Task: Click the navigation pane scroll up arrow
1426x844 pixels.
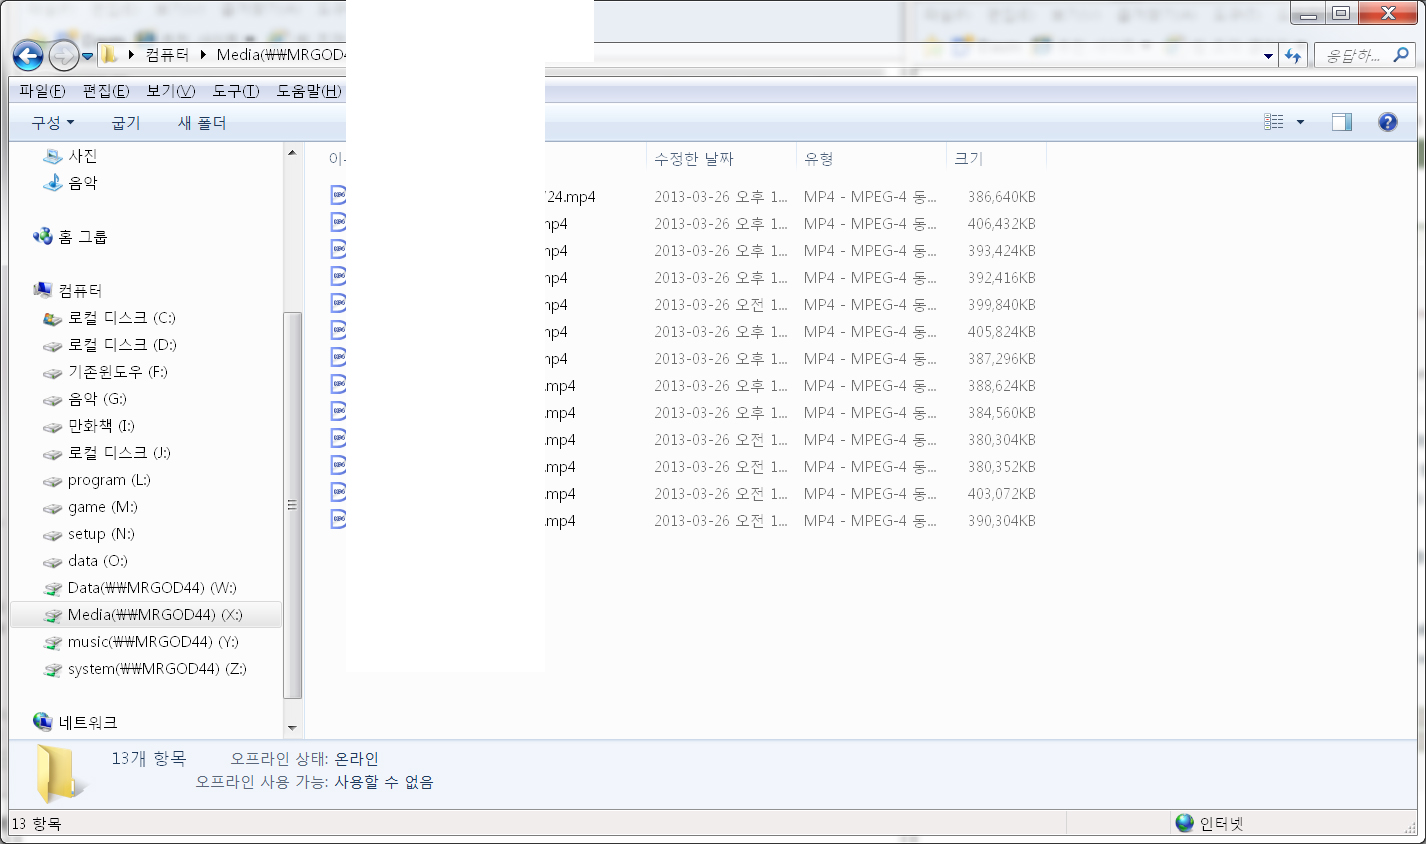Action: click(x=292, y=153)
